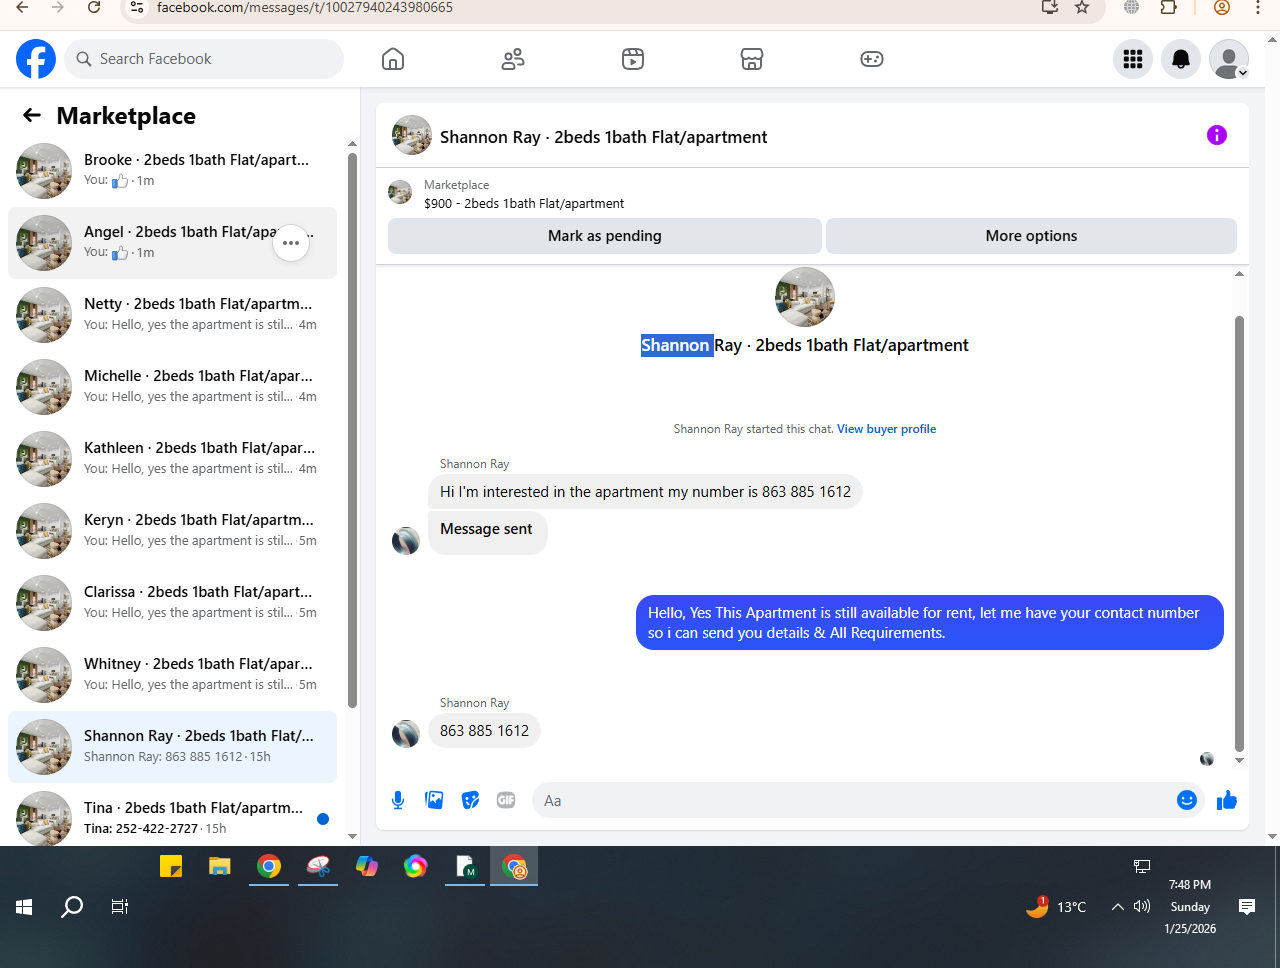Click Mark as pending button
Viewport: 1280px width, 968px height.
(605, 236)
